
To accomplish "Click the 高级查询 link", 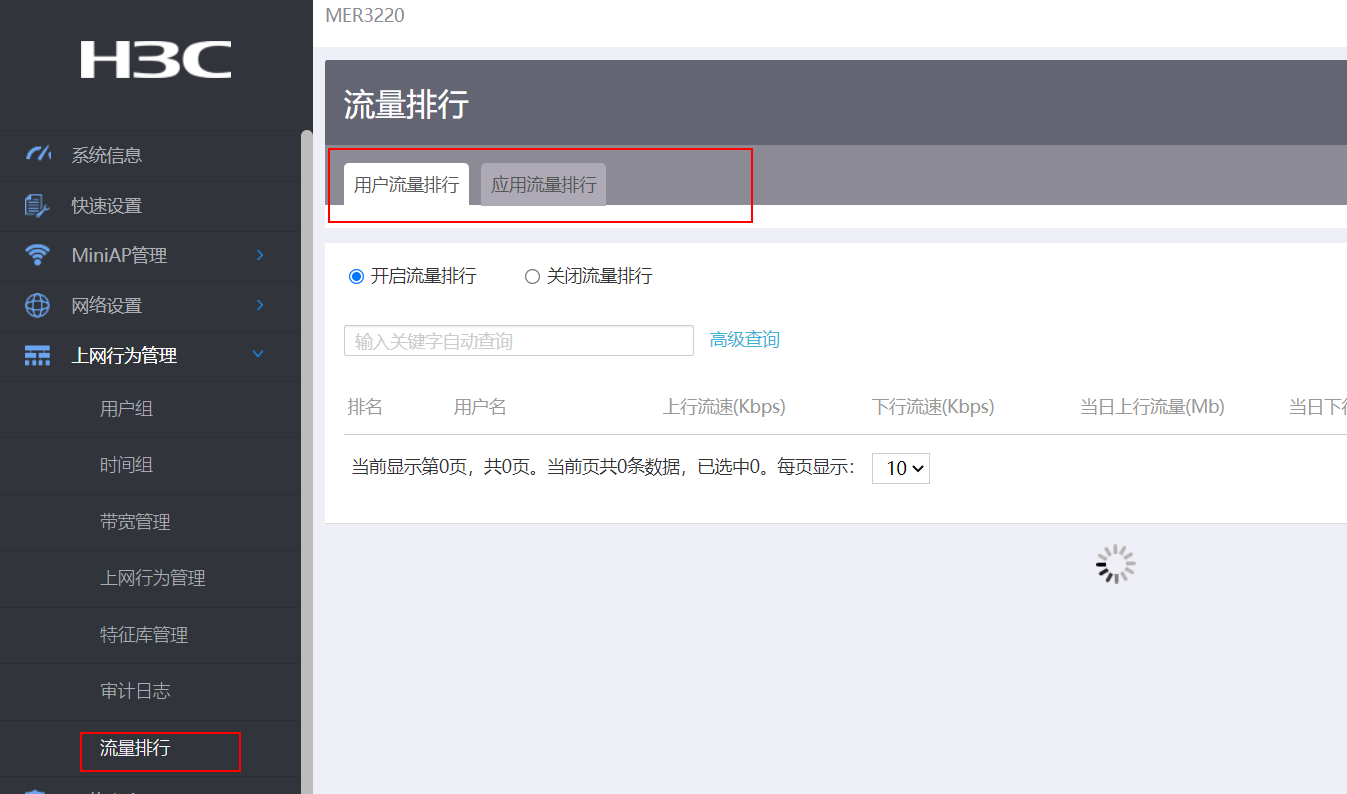I will pos(744,340).
